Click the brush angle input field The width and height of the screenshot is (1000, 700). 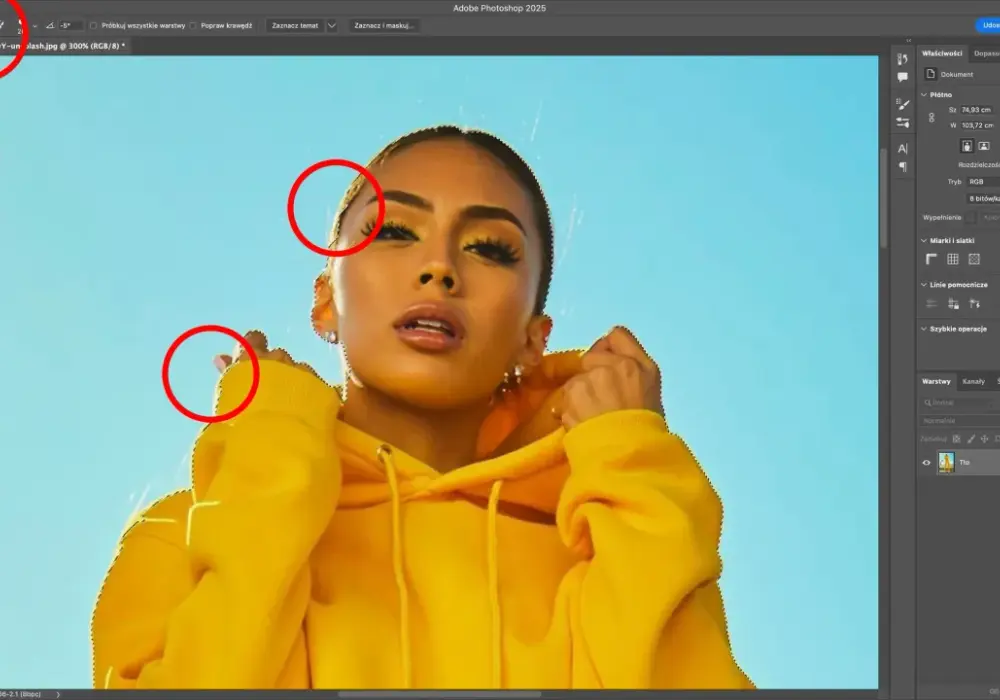pos(70,26)
